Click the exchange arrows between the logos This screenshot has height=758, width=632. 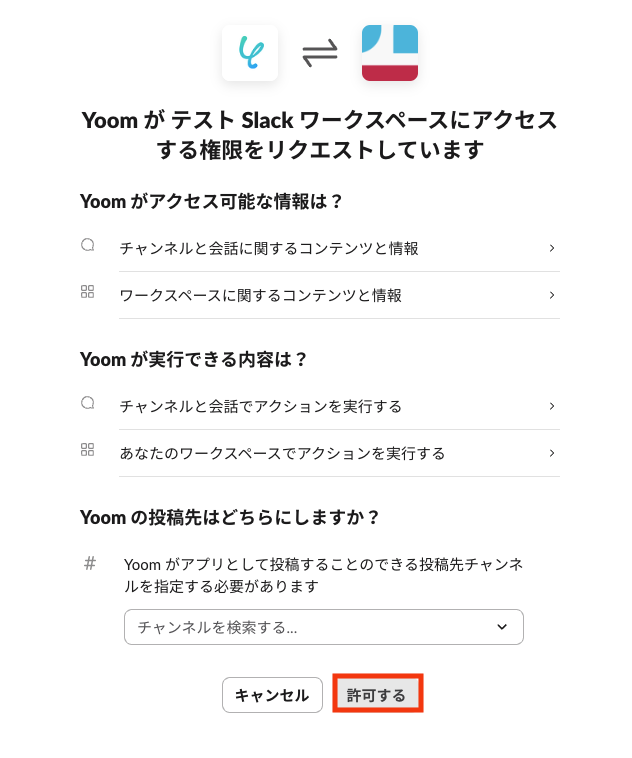pos(320,53)
